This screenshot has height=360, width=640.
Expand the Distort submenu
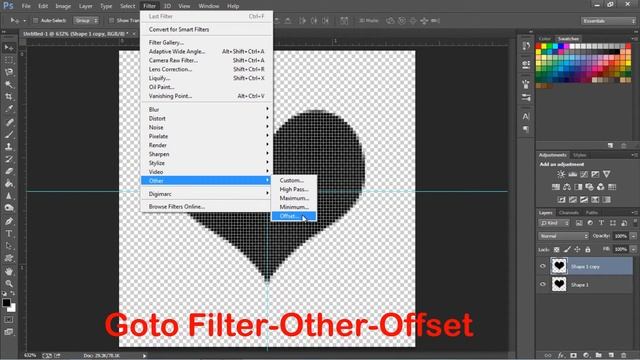click(x=207, y=118)
